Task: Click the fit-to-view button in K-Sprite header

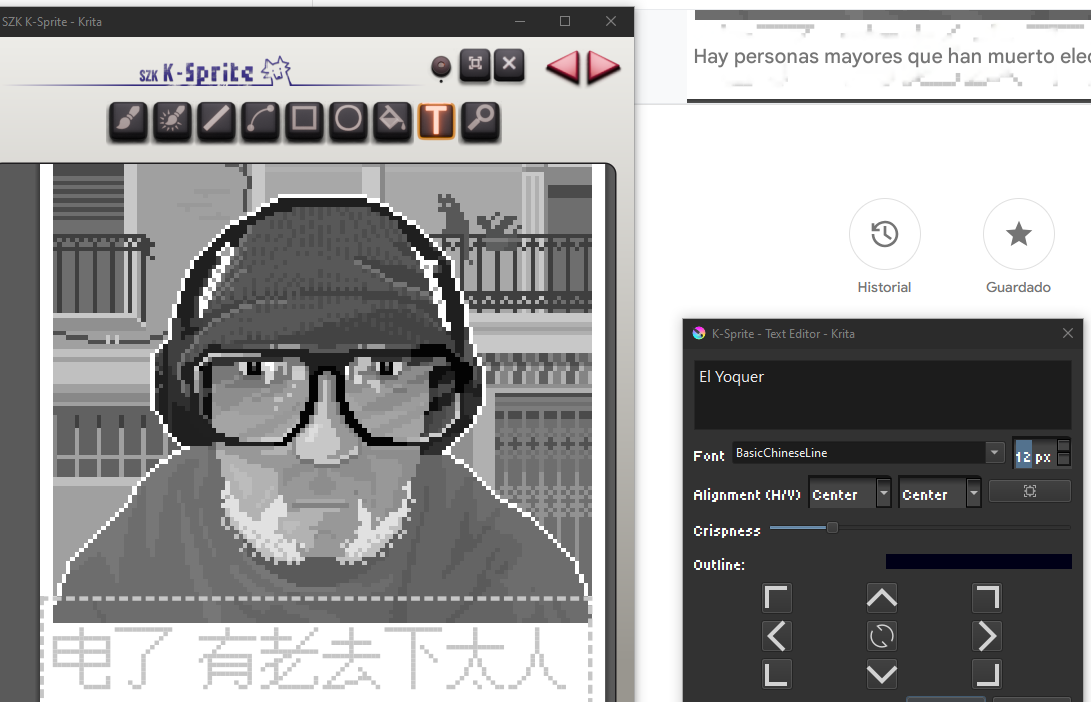Action: tap(475, 65)
